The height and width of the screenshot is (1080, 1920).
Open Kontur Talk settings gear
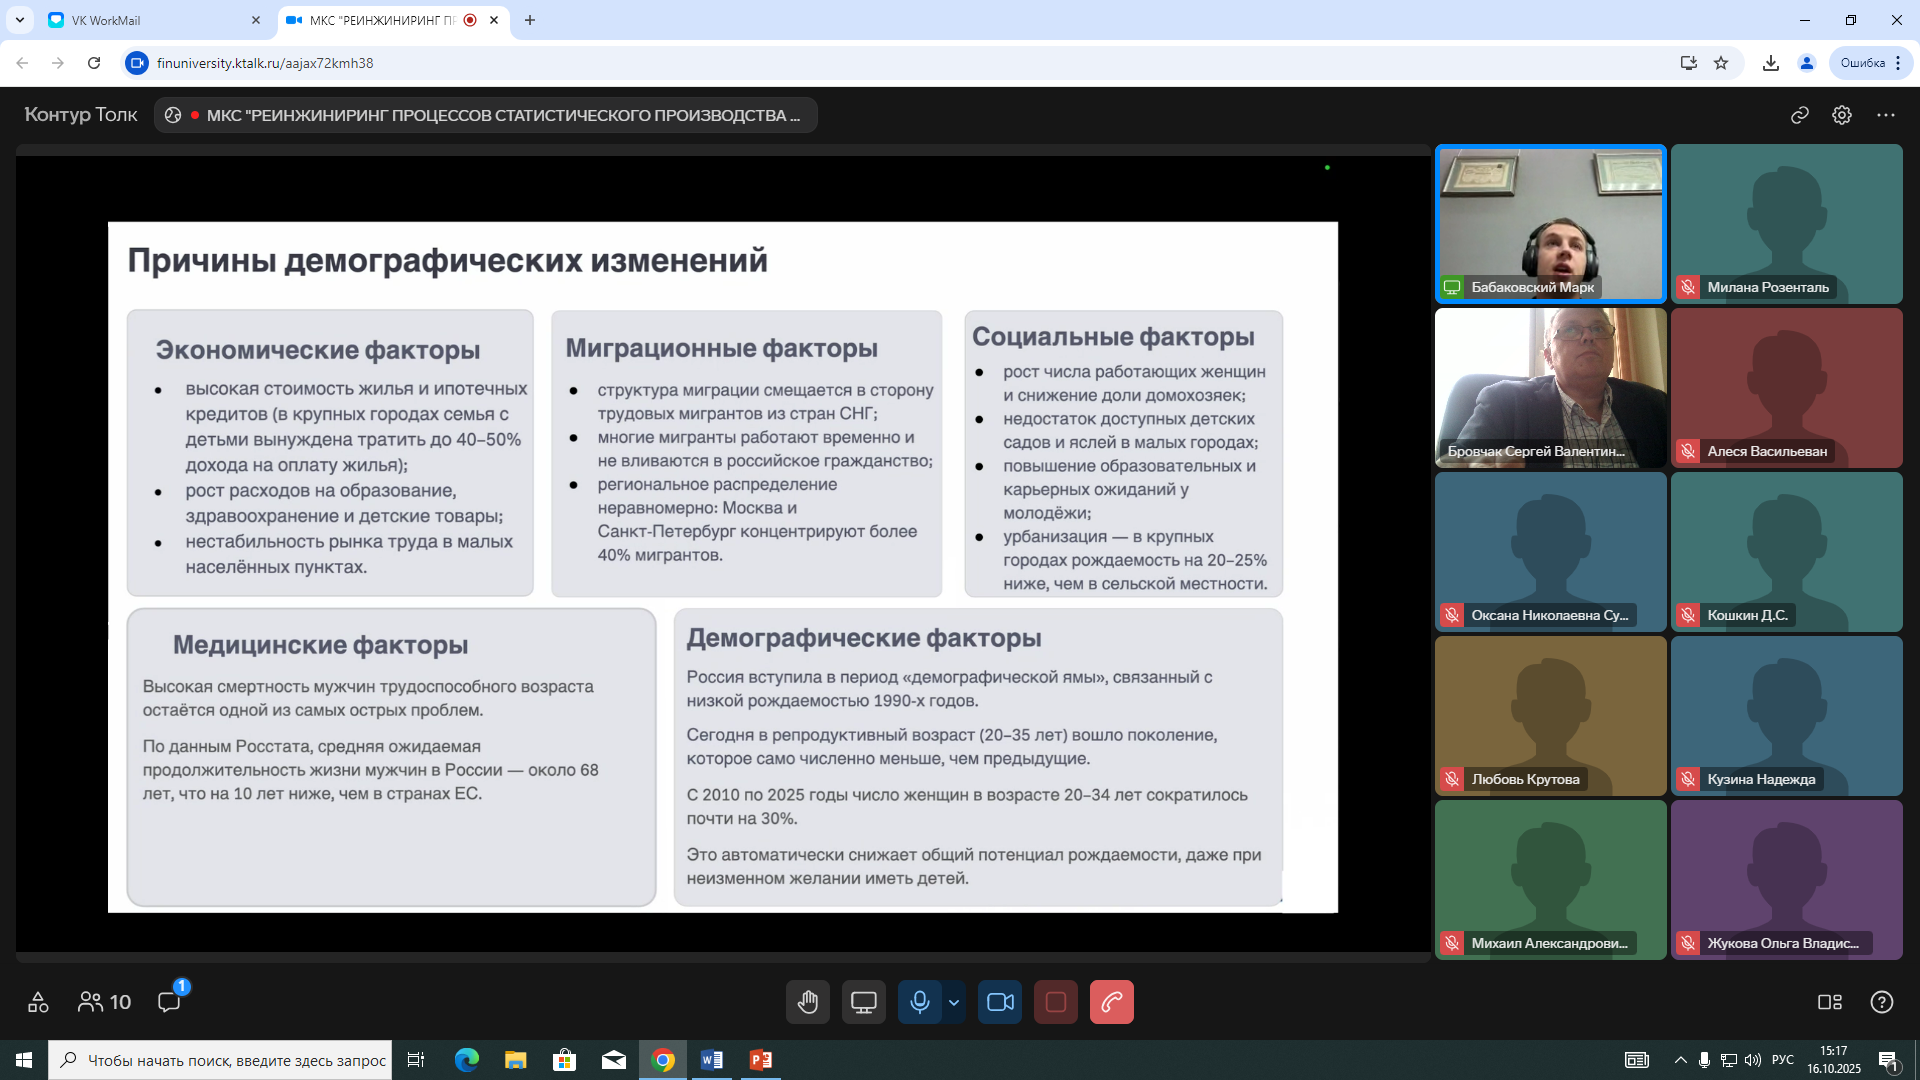point(1841,115)
